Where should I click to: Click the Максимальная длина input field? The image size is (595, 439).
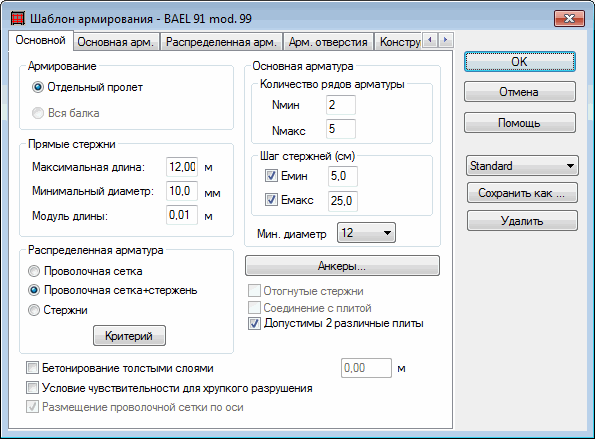(x=182, y=167)
